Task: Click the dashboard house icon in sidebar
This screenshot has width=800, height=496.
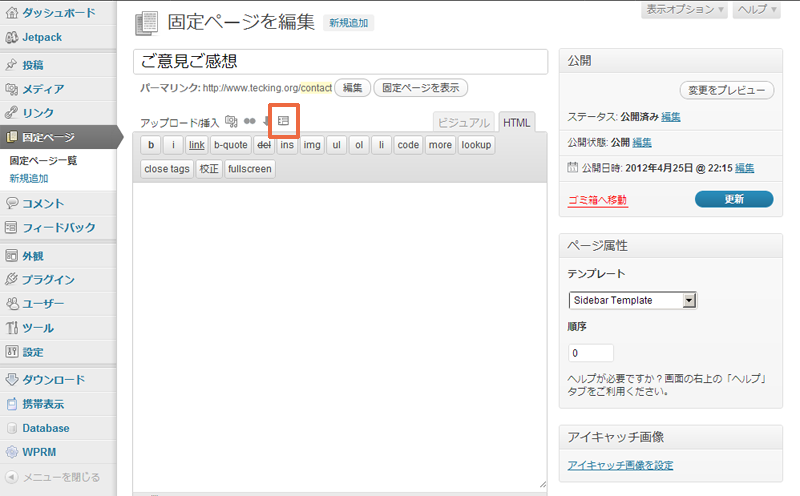Action: 11,13
